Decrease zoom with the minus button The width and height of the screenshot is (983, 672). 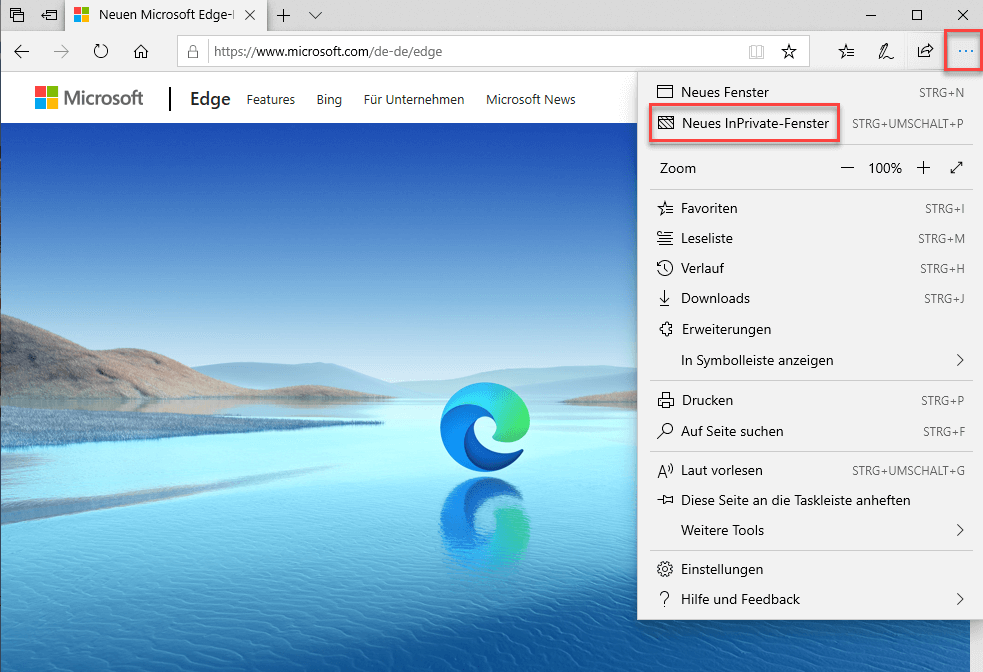(847, 168)
